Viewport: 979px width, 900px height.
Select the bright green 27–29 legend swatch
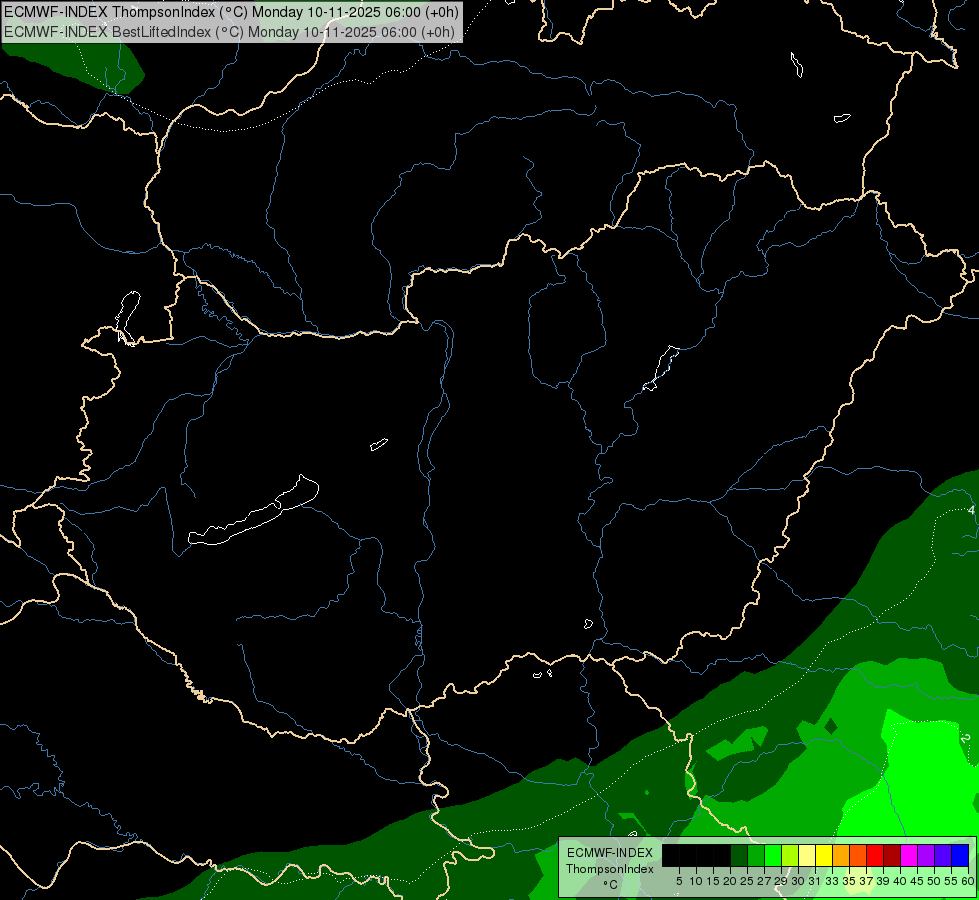click(773, 855)
